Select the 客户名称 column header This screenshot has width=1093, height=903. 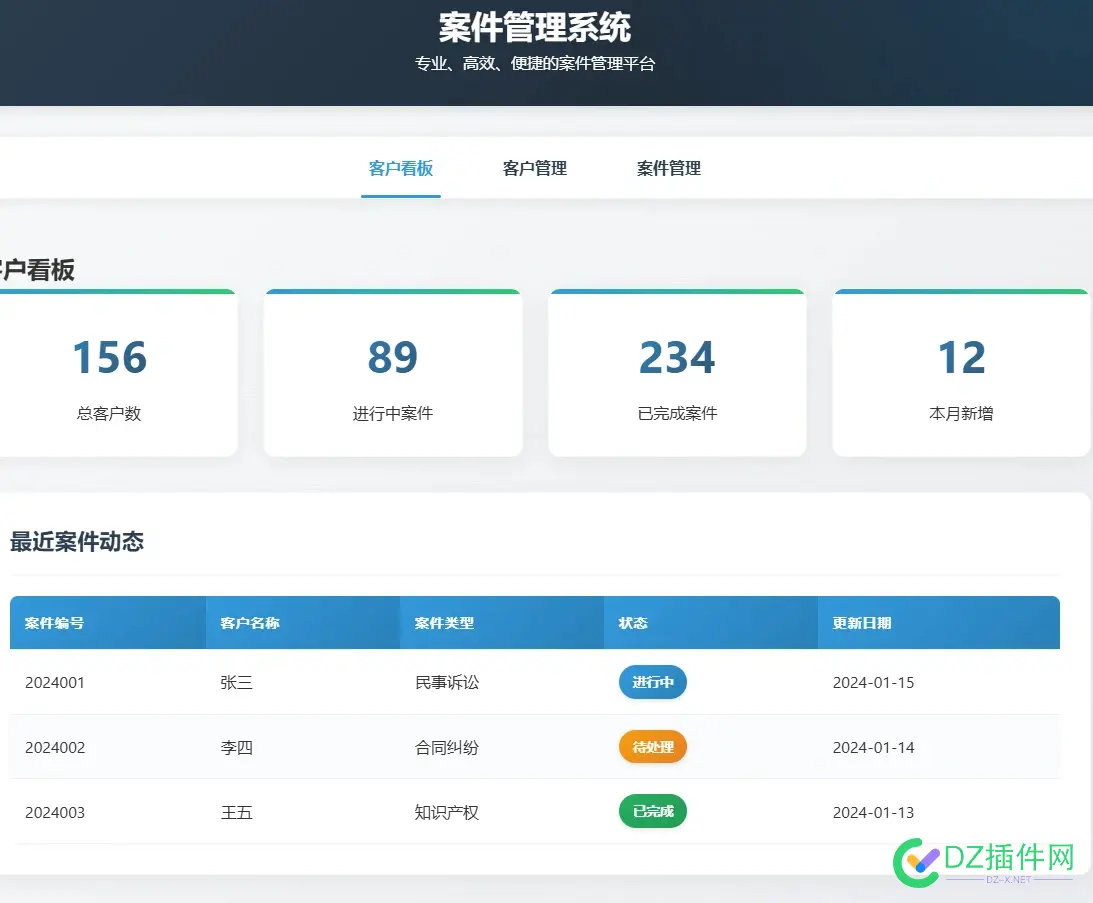[x=247, y=622]
